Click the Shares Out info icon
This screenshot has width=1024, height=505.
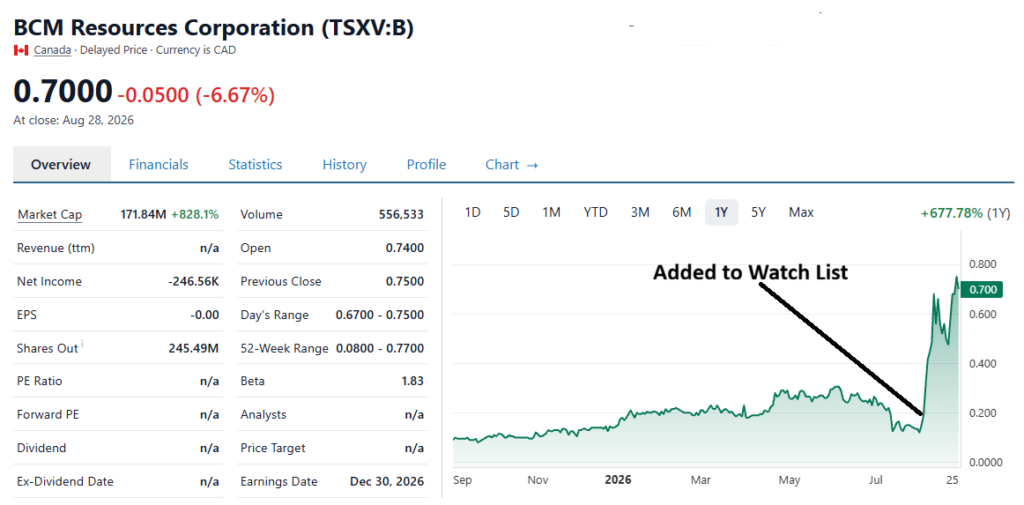tap(82, 344)
